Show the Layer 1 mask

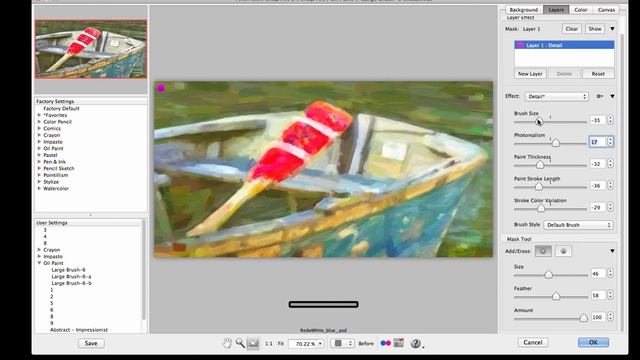595,29
